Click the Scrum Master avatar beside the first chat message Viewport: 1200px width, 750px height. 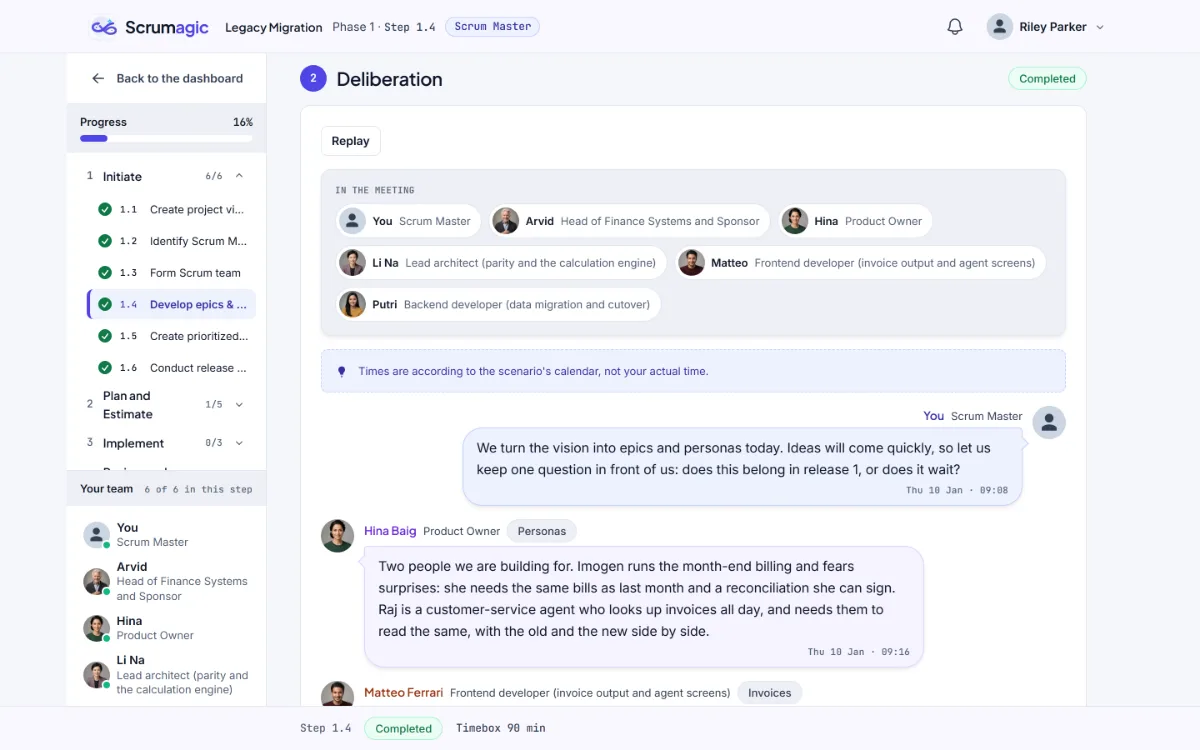tap(1049, 422)
